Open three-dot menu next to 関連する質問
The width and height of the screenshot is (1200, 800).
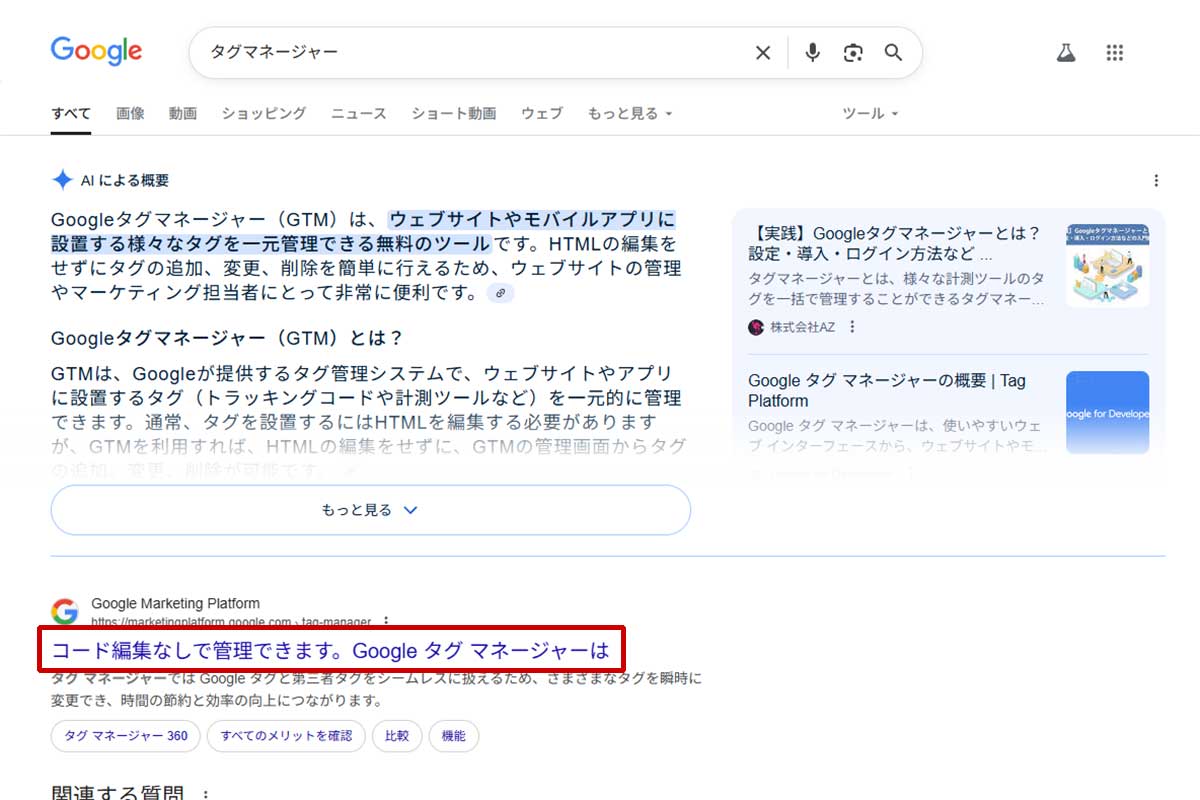coord(205,794)
